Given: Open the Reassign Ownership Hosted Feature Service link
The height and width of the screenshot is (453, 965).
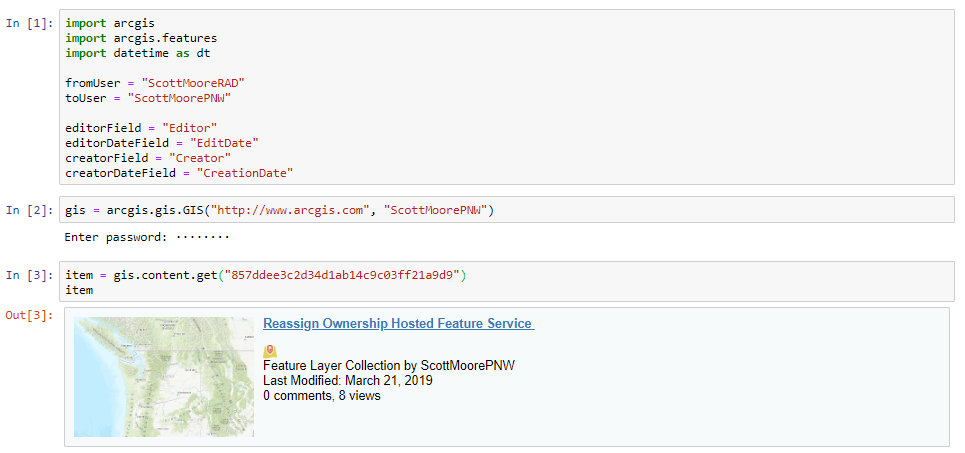Looking at the screenshot, I should pos(397,324).
